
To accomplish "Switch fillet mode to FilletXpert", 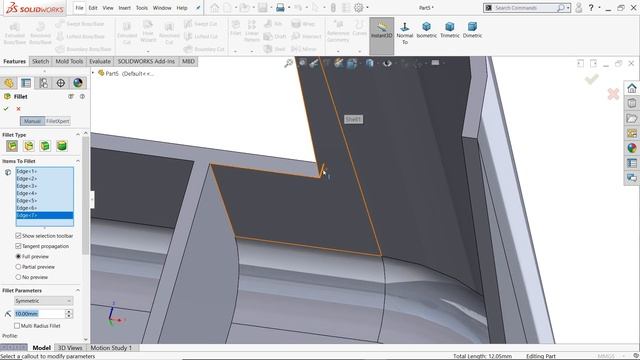I will [x=58, y=121].
